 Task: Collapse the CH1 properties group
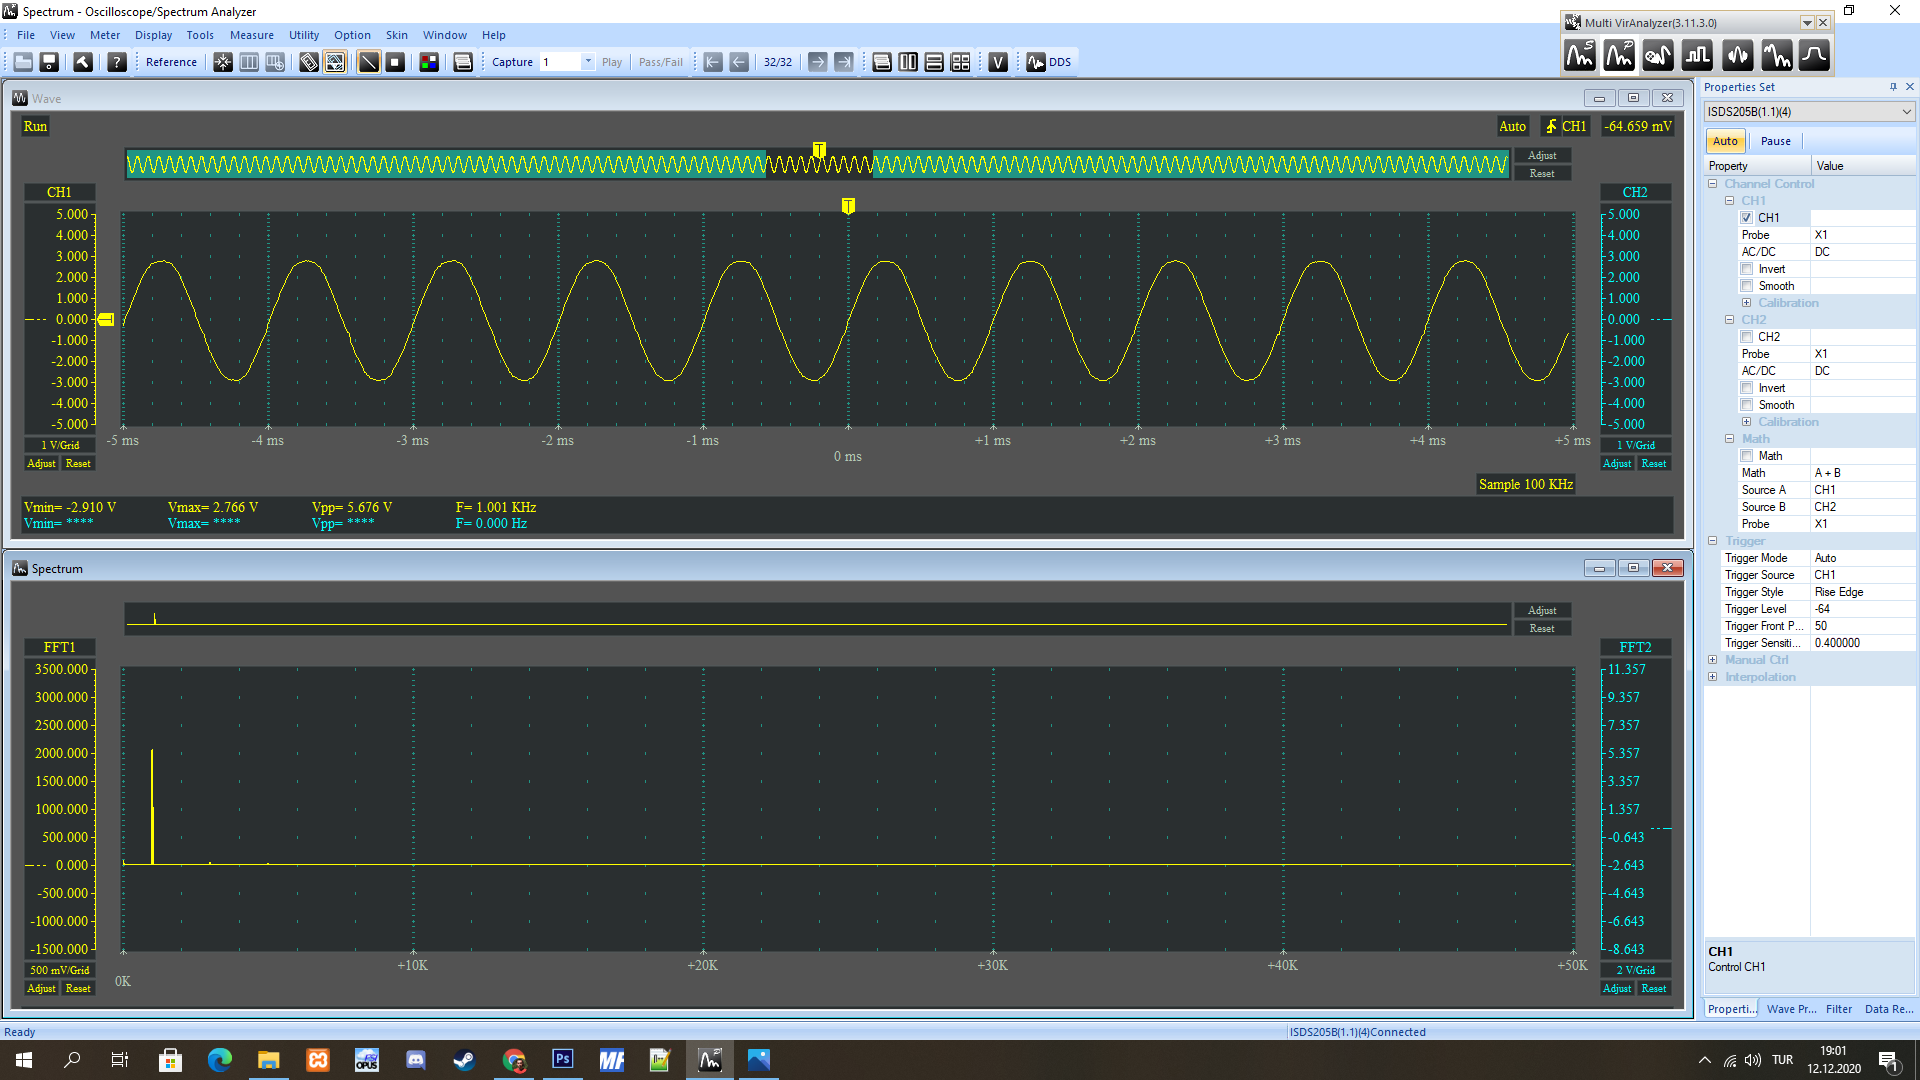[x=1730, y=201]
